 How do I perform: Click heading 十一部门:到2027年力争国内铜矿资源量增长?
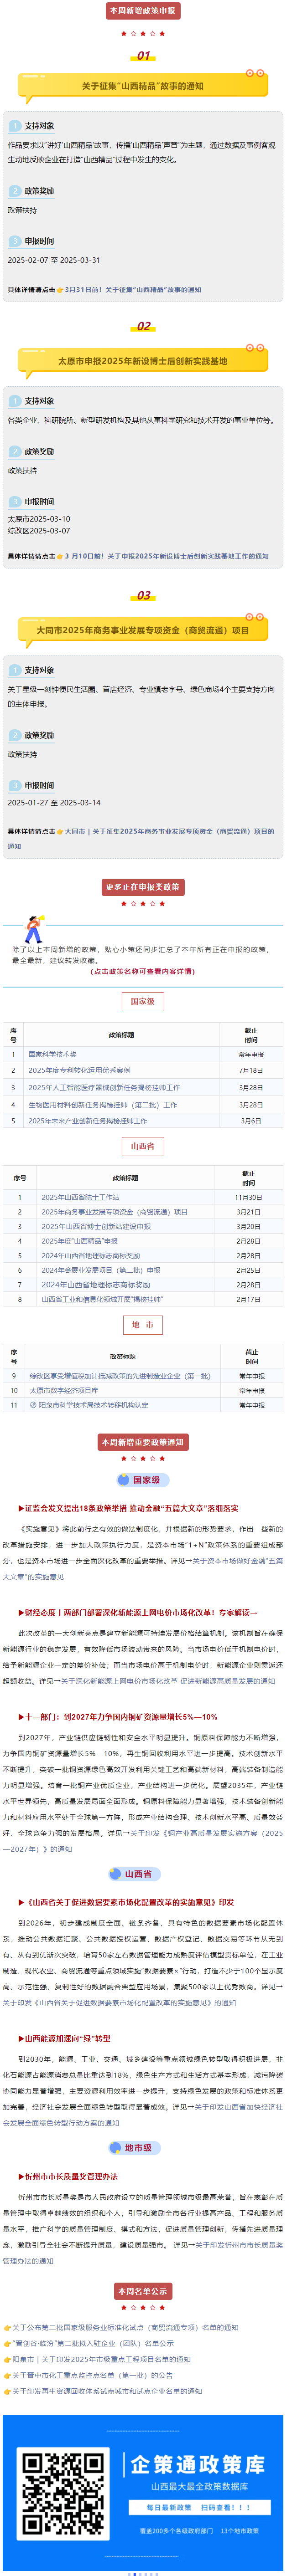(x=118, y=1716)
